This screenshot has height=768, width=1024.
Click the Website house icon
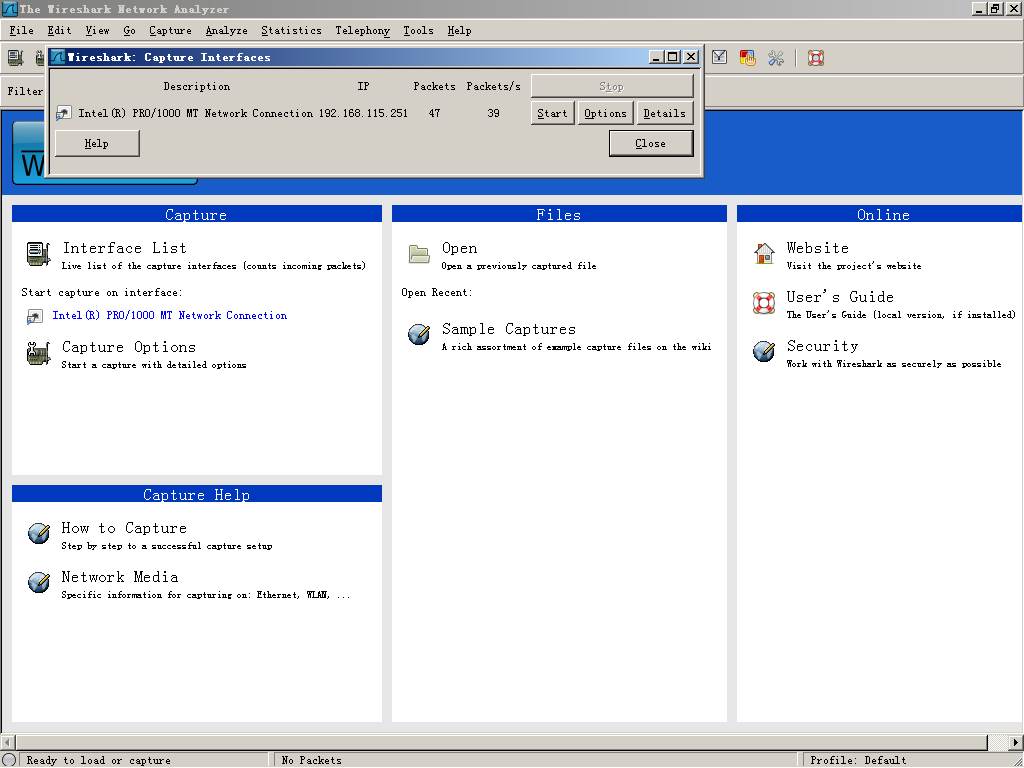click(x=763, y=253)
